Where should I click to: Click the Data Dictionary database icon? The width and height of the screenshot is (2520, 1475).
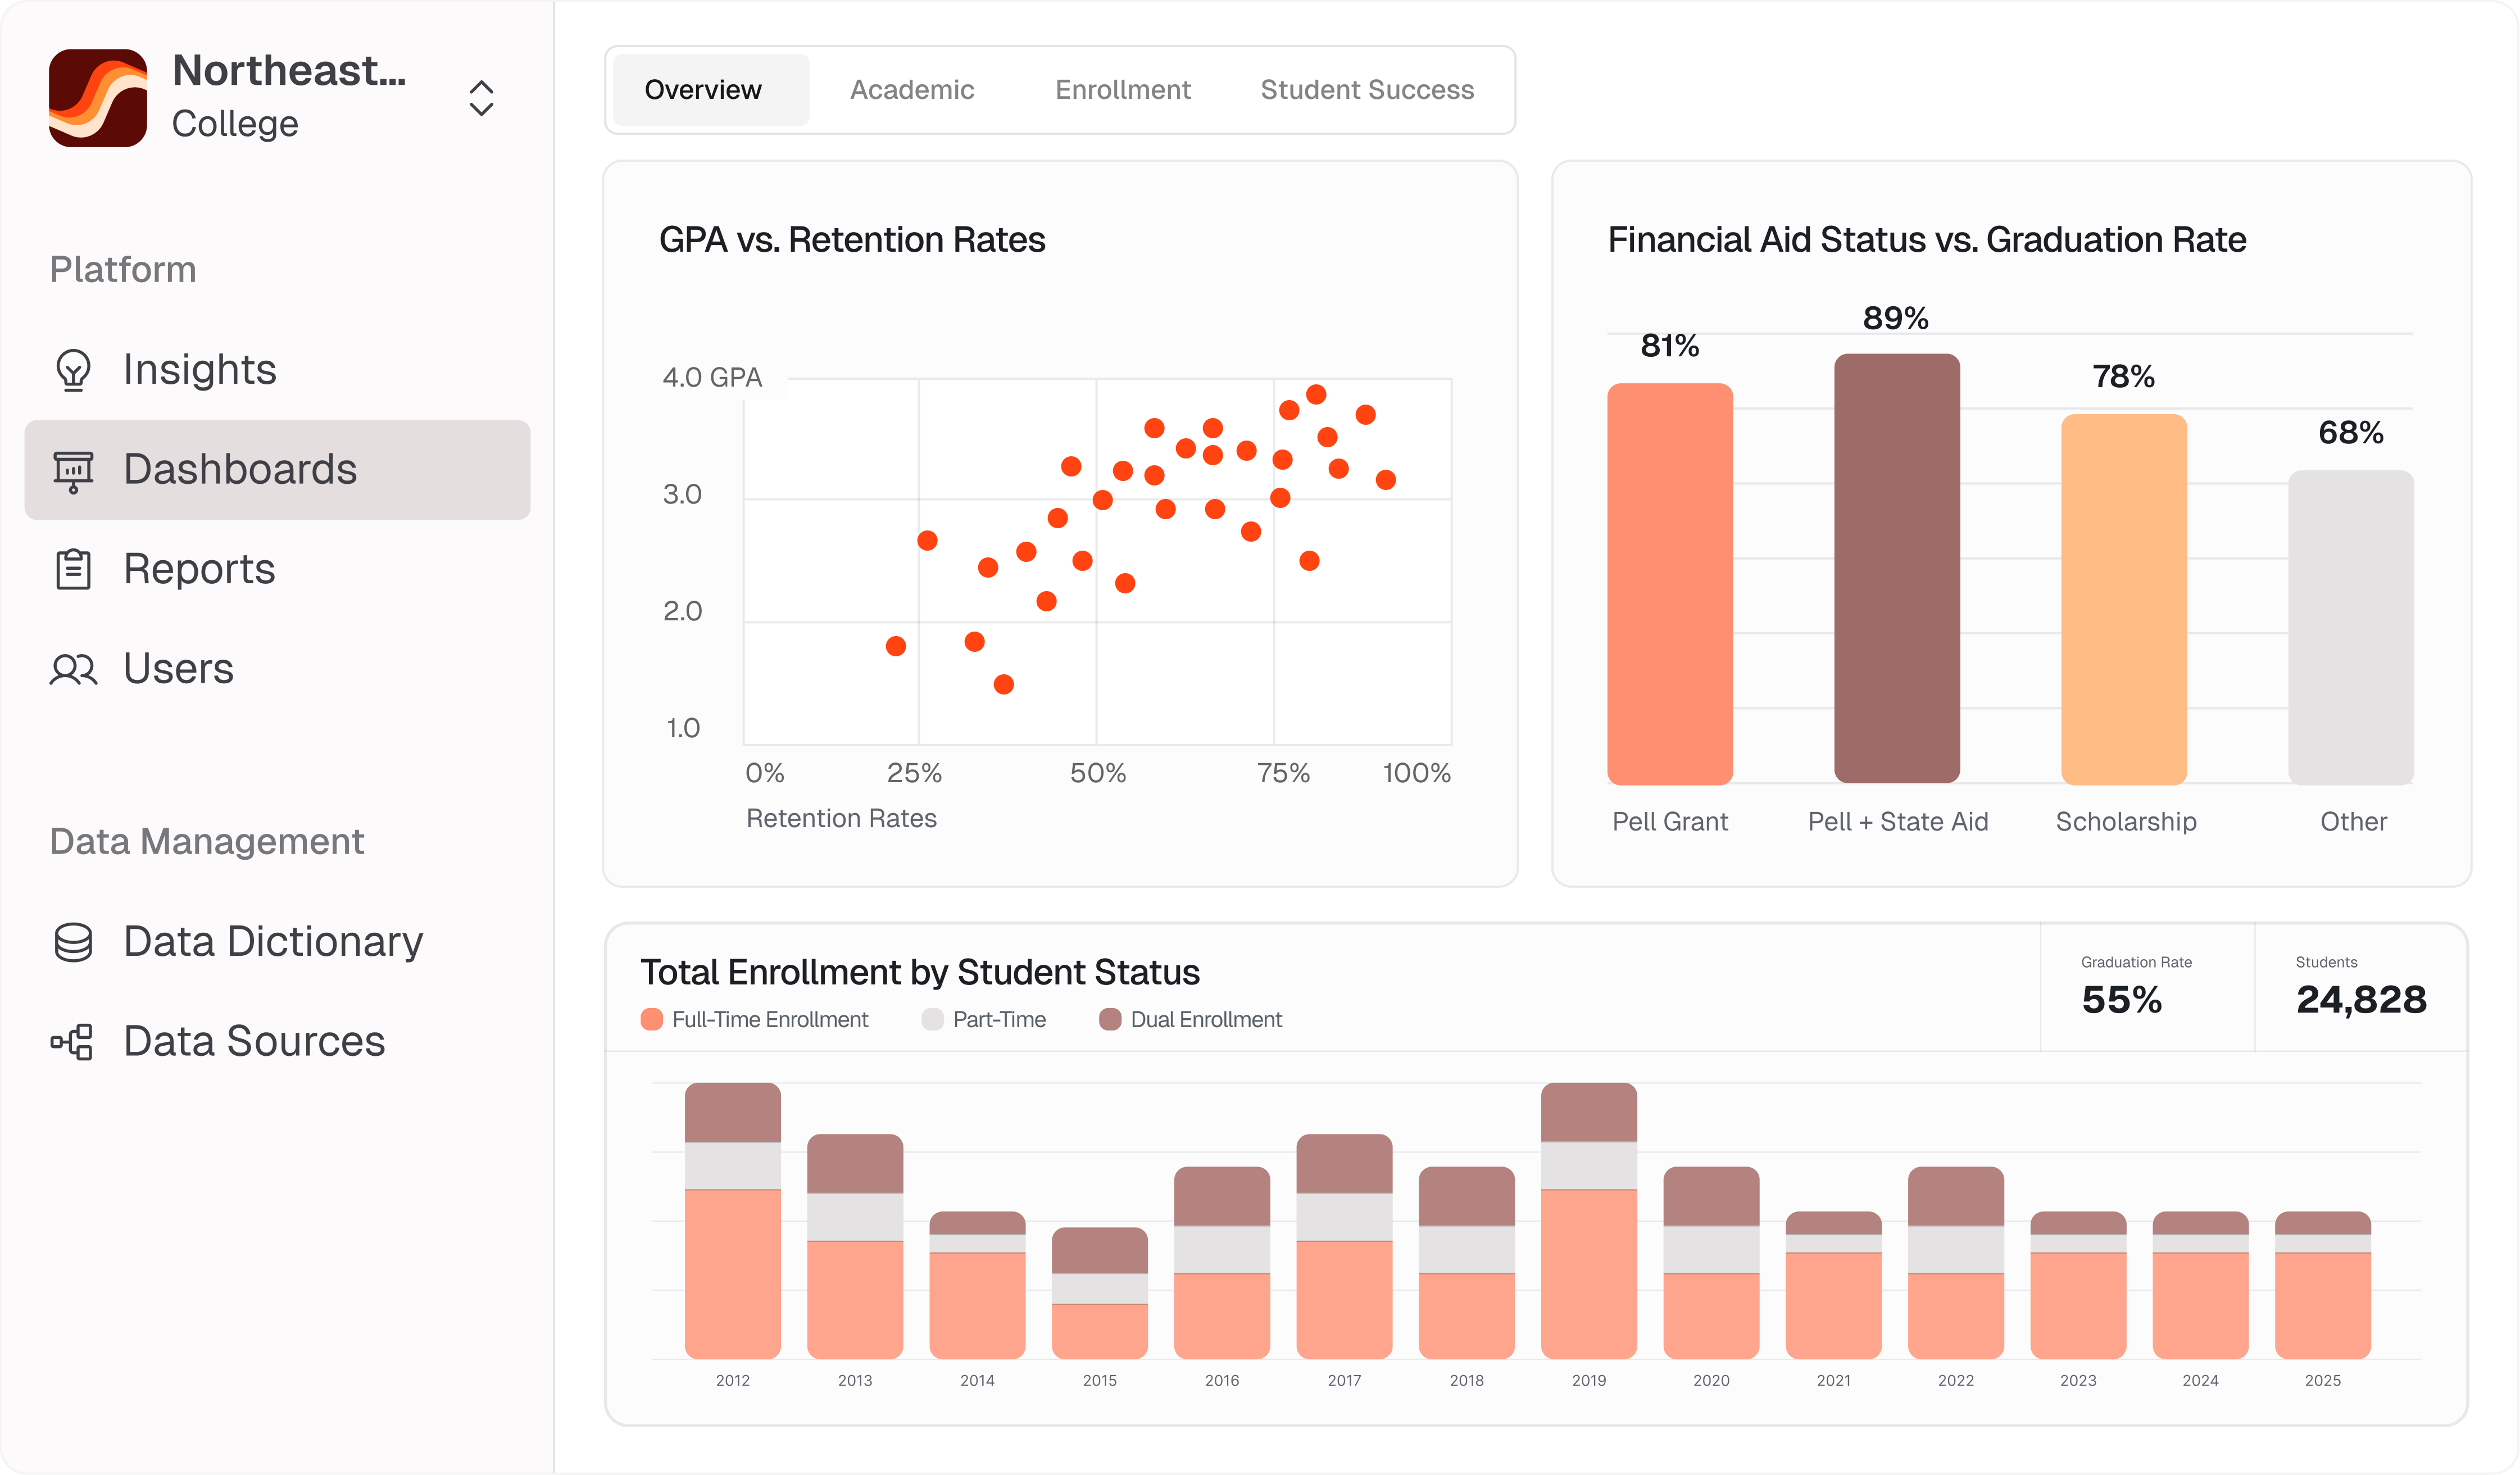pyautogui.click(x=72, y=941)
